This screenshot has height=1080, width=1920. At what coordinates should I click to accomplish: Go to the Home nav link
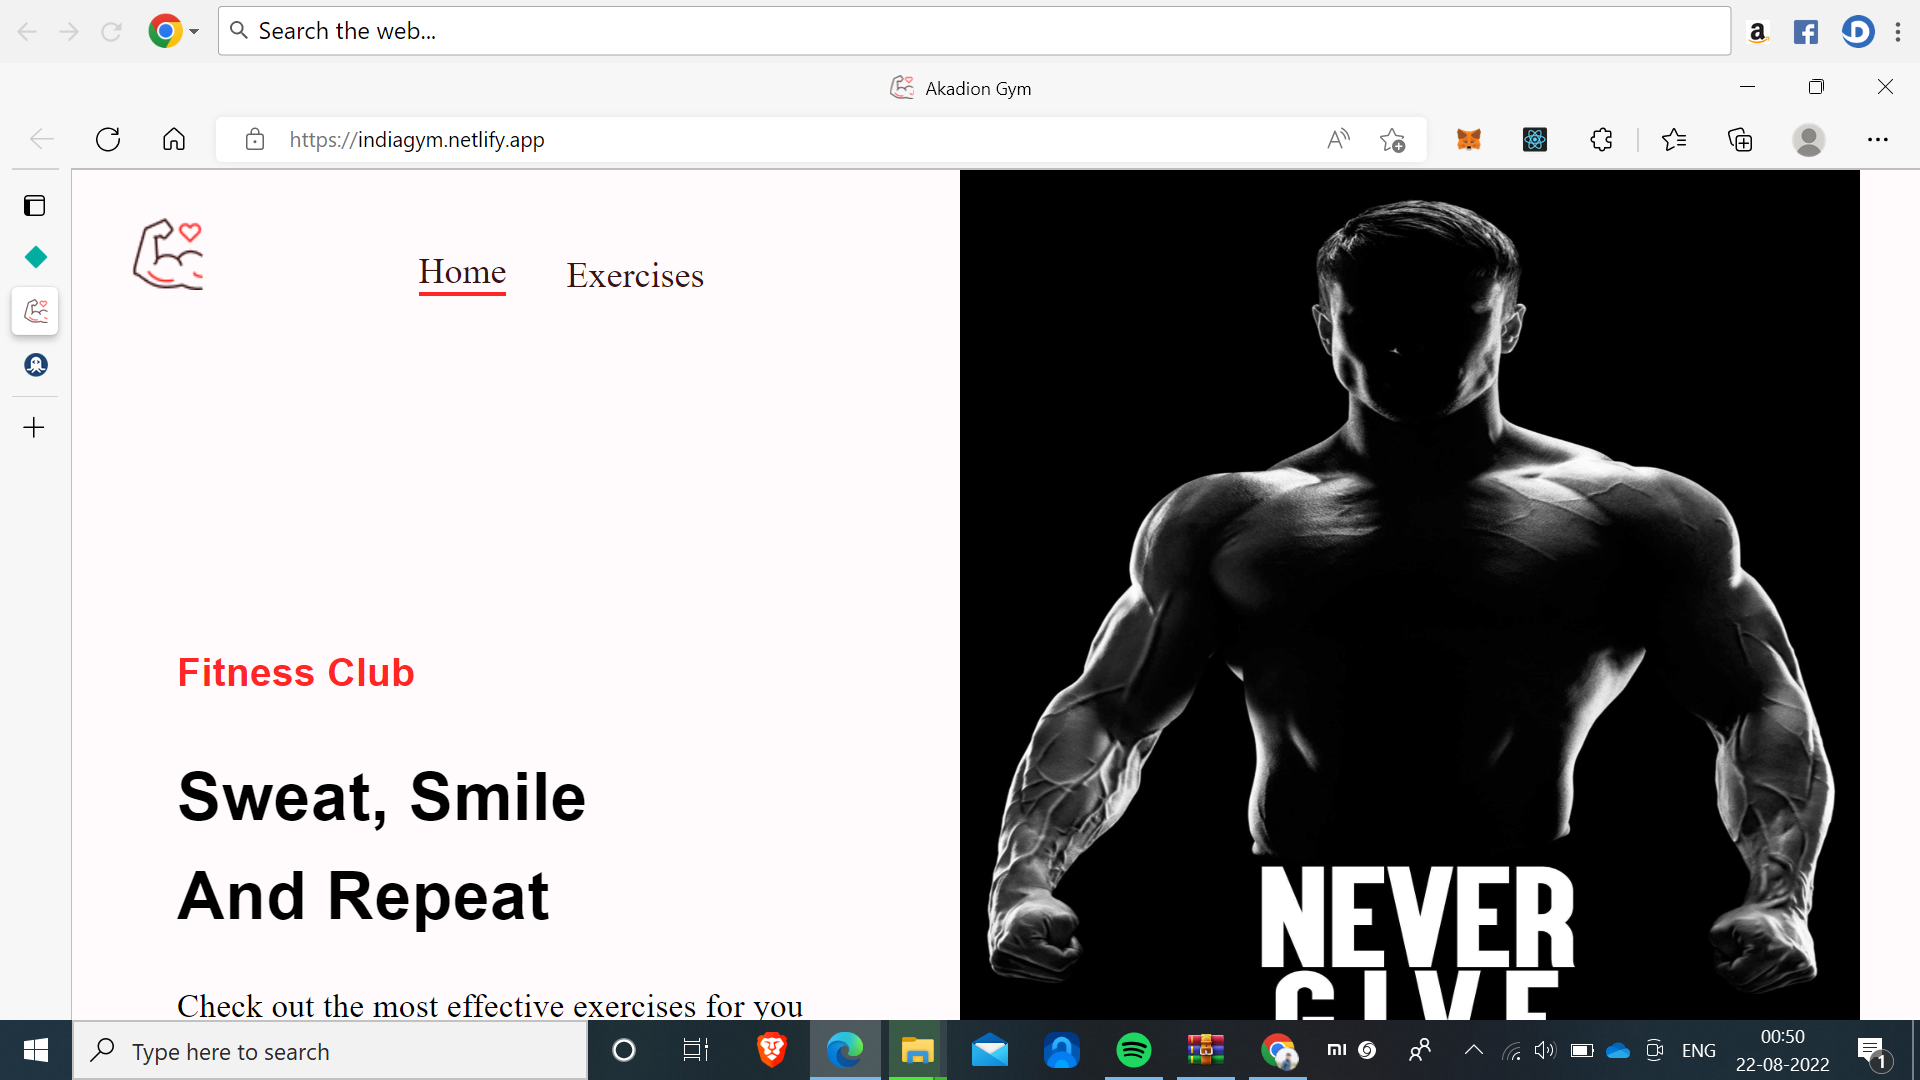pos(462,272)
